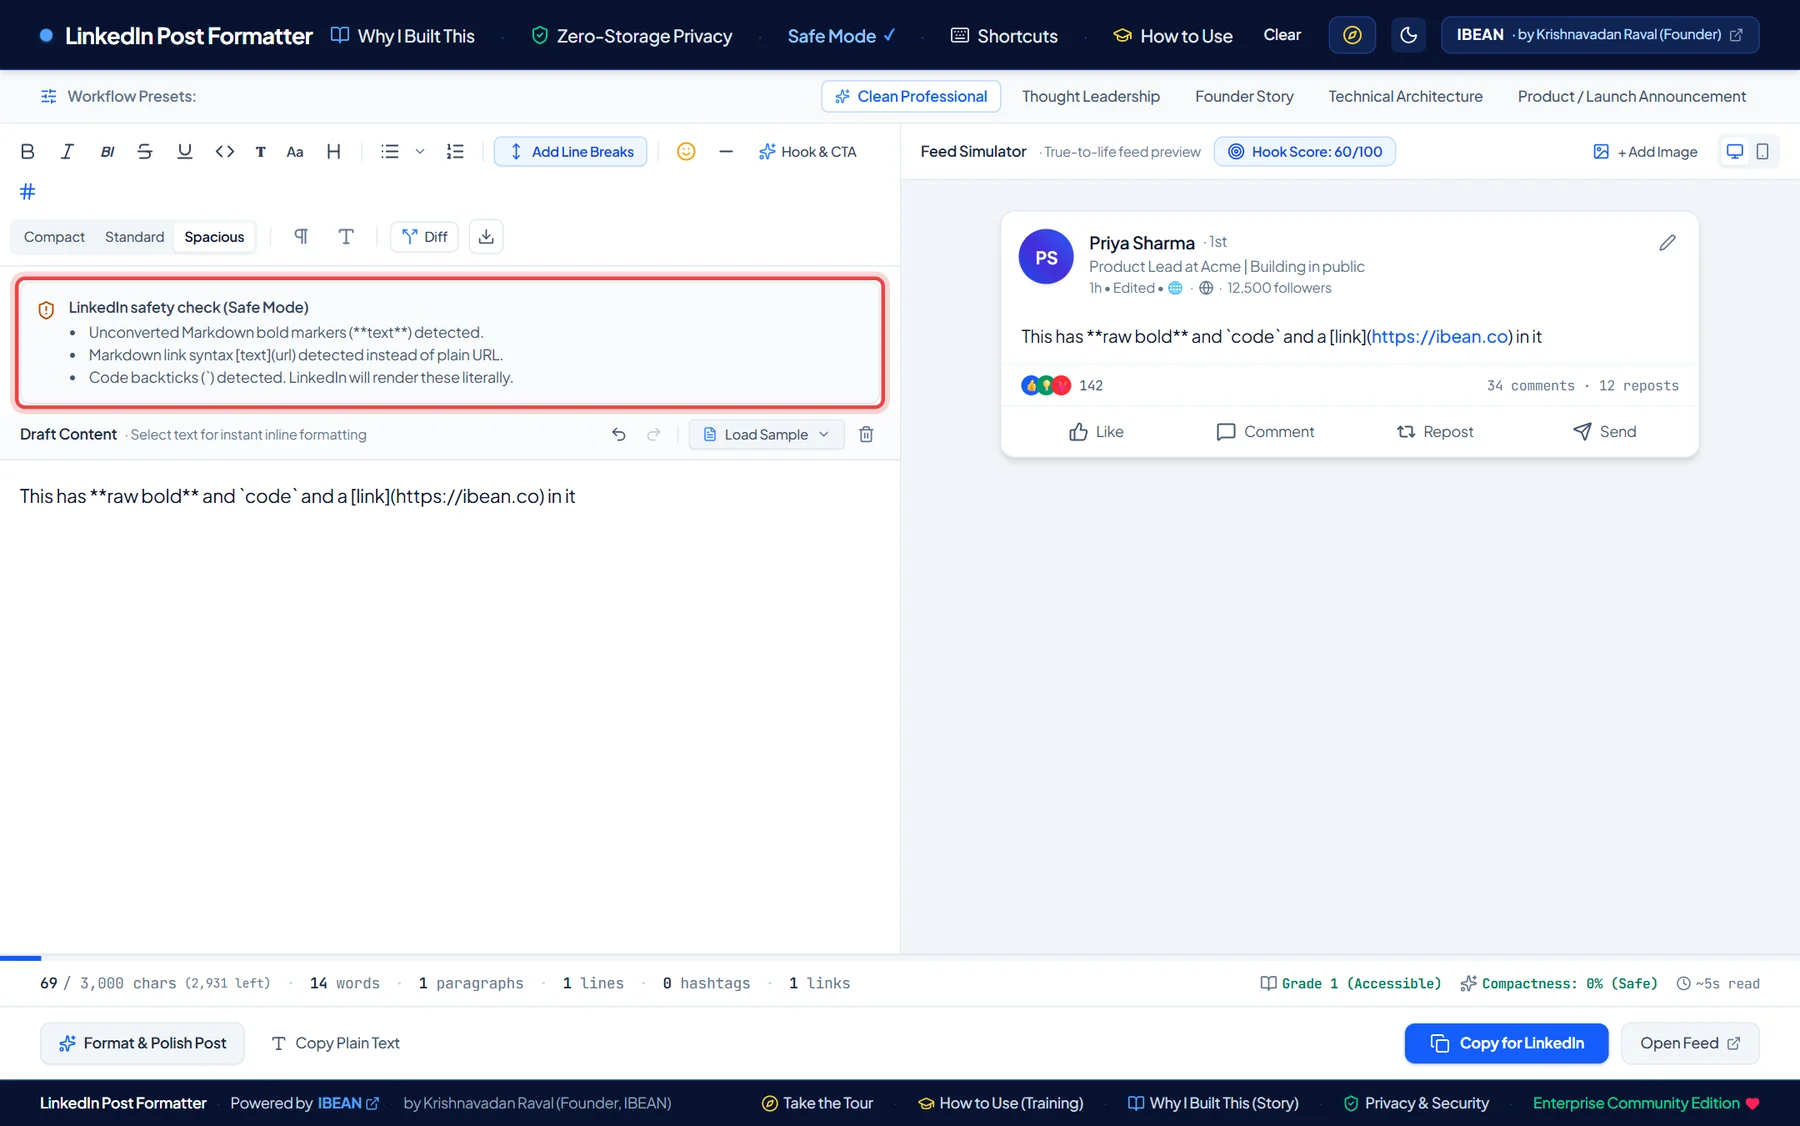This screenshot has width=1800, height=1126.
Task: Insert a heading with the H icon
Action: click(x=334, y=152)
